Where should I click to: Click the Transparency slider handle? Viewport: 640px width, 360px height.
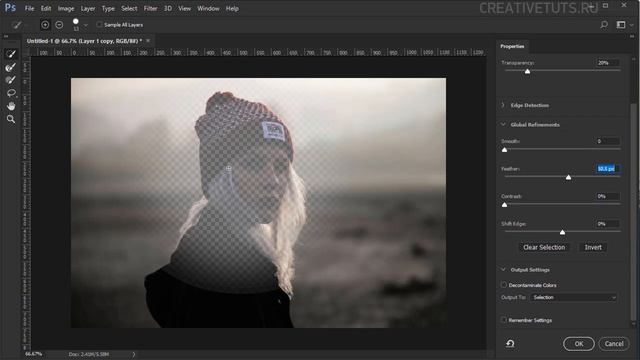(x=527, y=71)
